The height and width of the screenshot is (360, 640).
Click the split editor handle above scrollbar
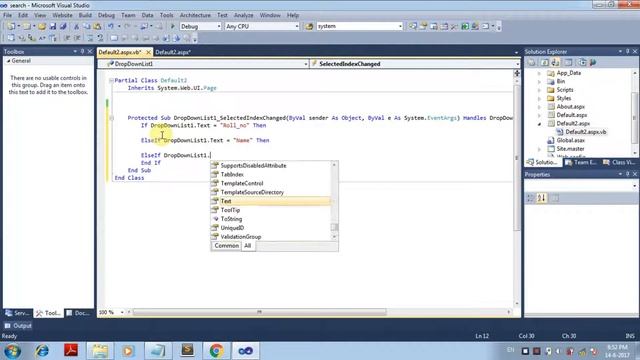(x=517, y=73)
